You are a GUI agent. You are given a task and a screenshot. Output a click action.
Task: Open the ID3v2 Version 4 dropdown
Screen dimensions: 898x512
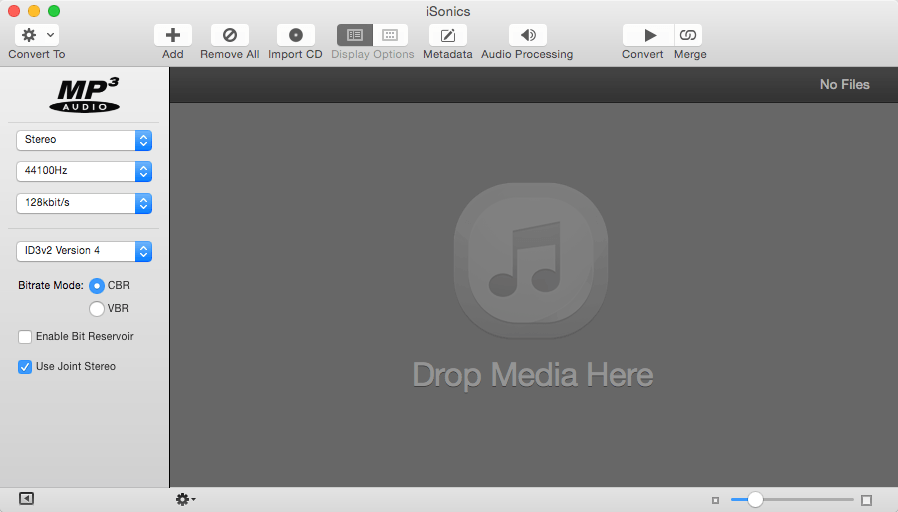[84, 251]
